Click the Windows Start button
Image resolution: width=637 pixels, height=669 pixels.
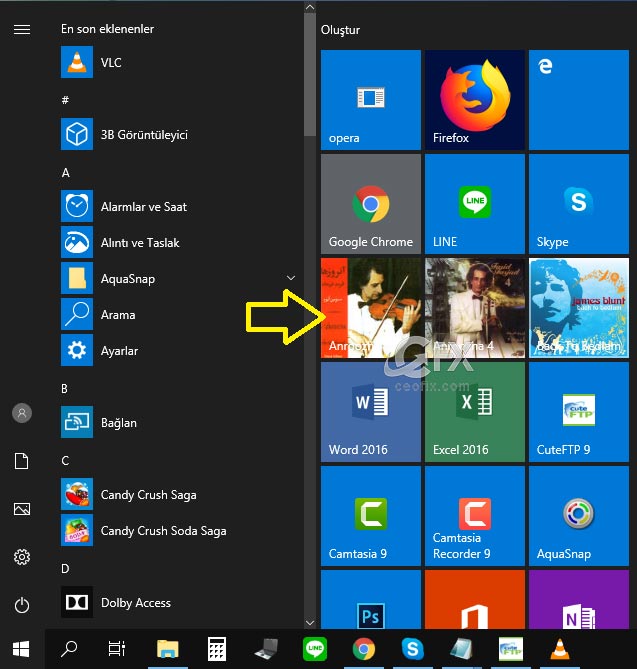pos(21,649)
